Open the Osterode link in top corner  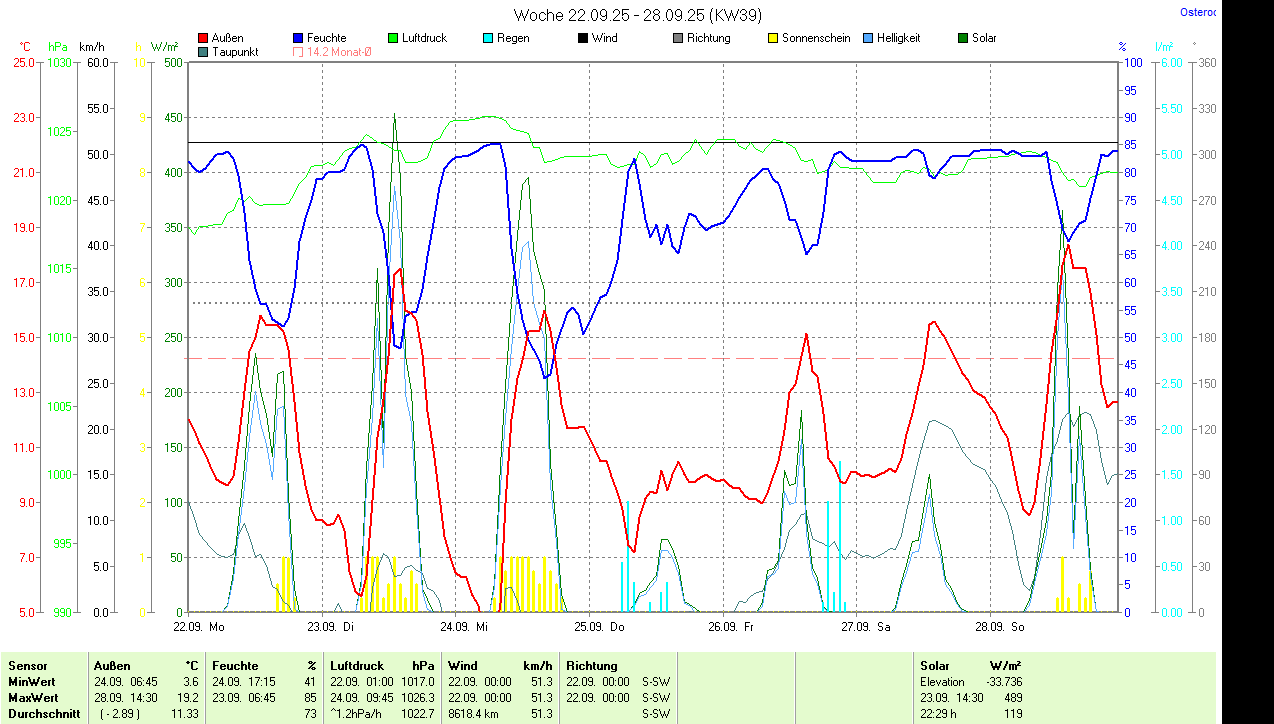click(x=1196, y=13)
